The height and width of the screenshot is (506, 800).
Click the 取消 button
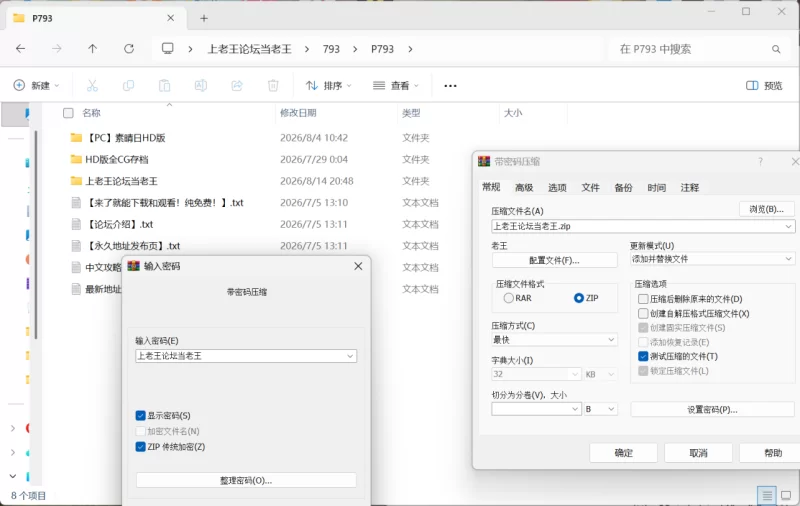pyautogui.click(x=698, y=453)
